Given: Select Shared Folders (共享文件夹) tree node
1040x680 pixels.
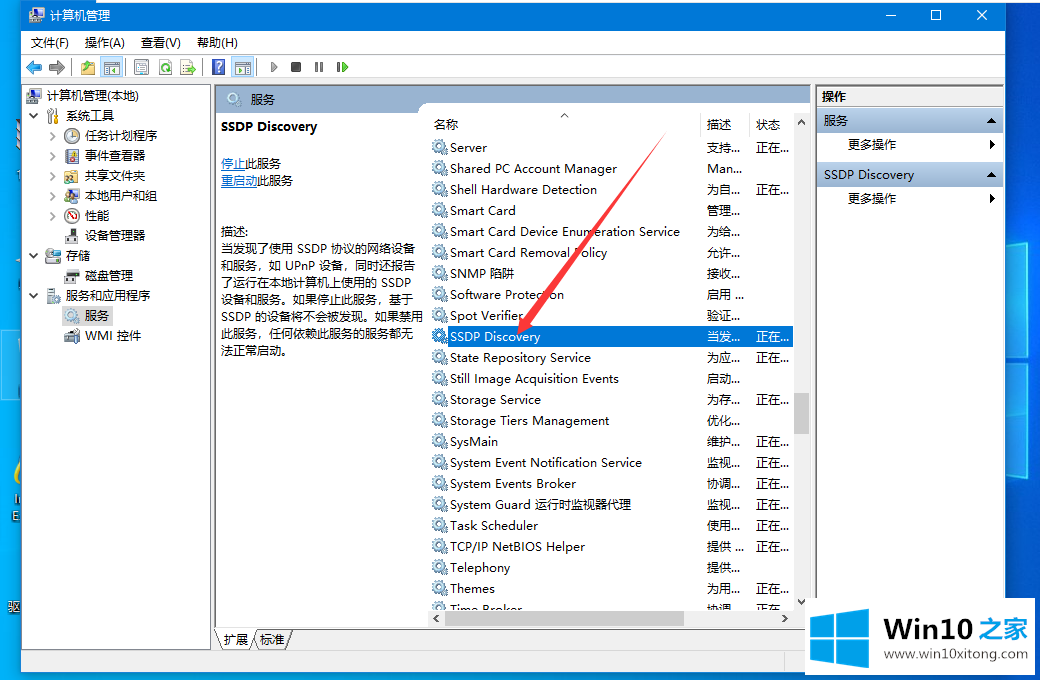Looking at the screenshot, I should pyautogui.click(x=115, y=176).
